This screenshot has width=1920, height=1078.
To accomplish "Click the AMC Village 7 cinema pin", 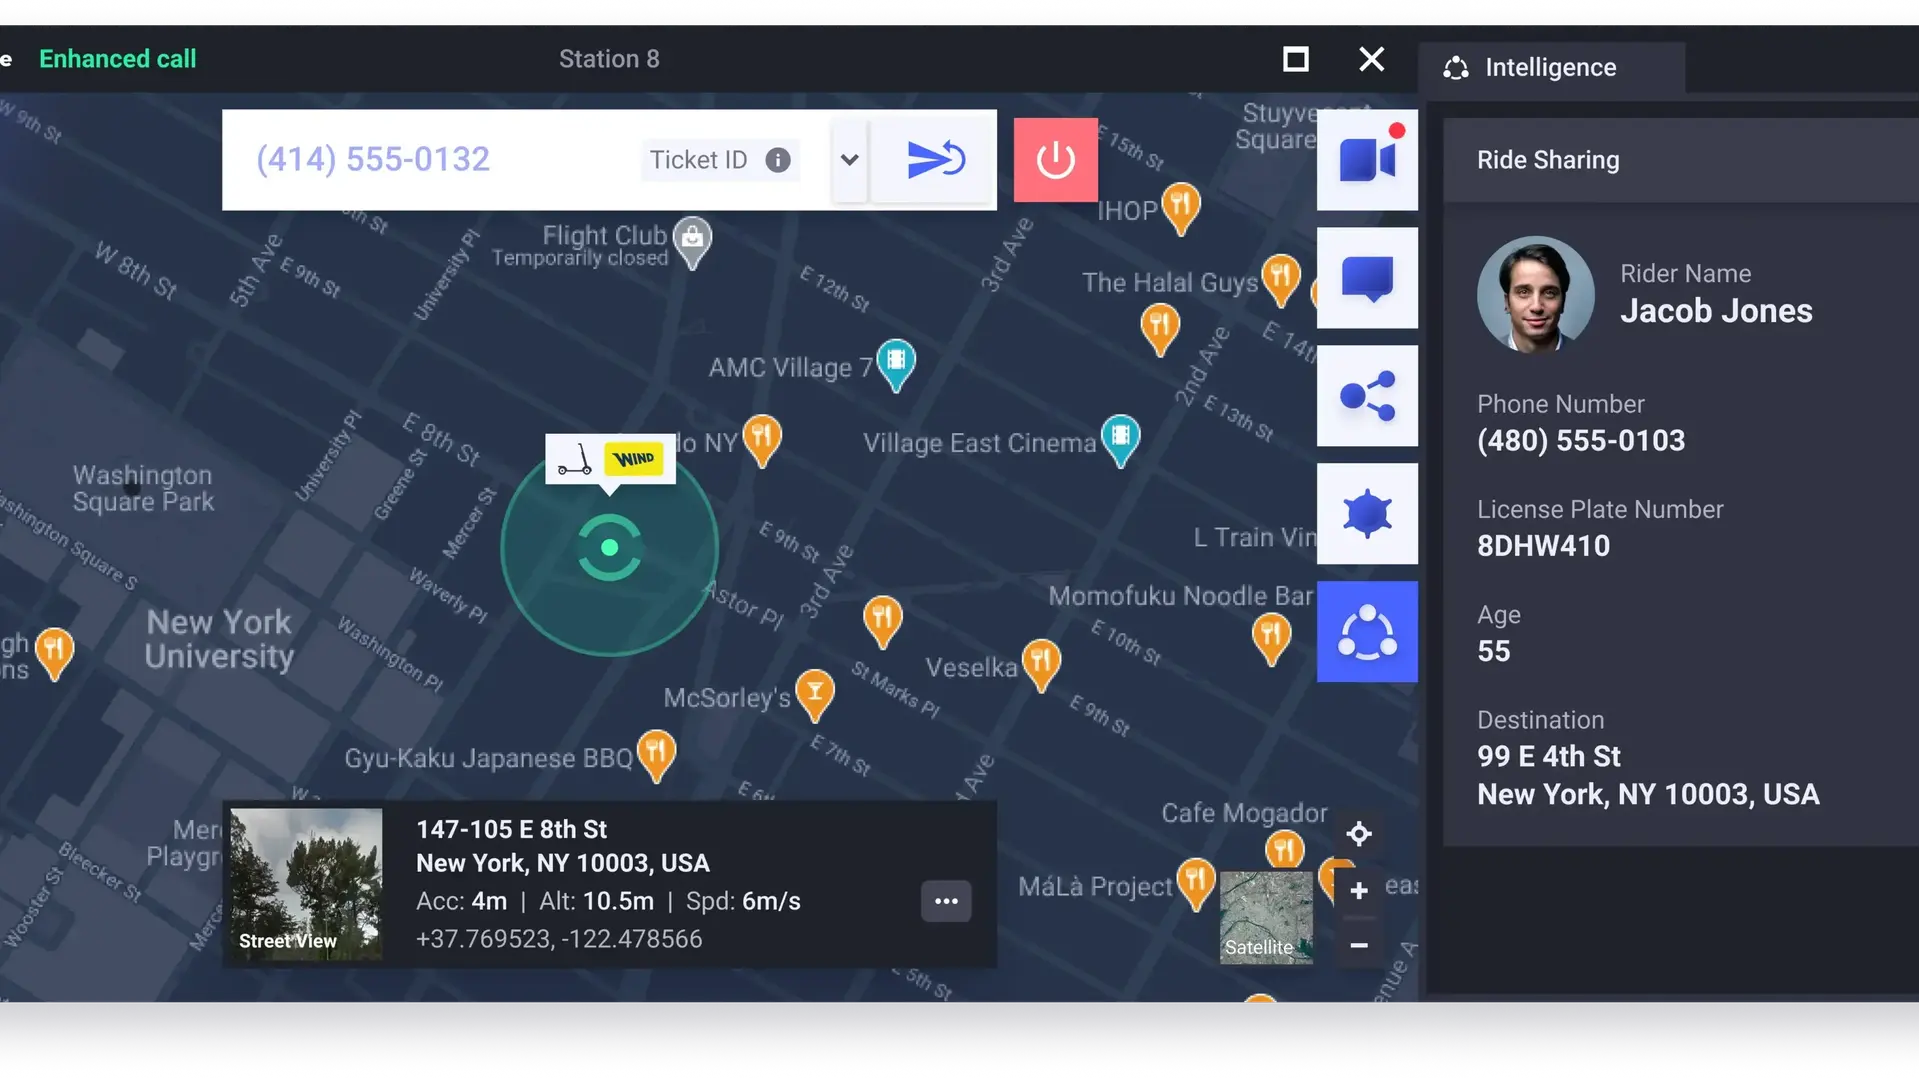I will coord(896,364).
